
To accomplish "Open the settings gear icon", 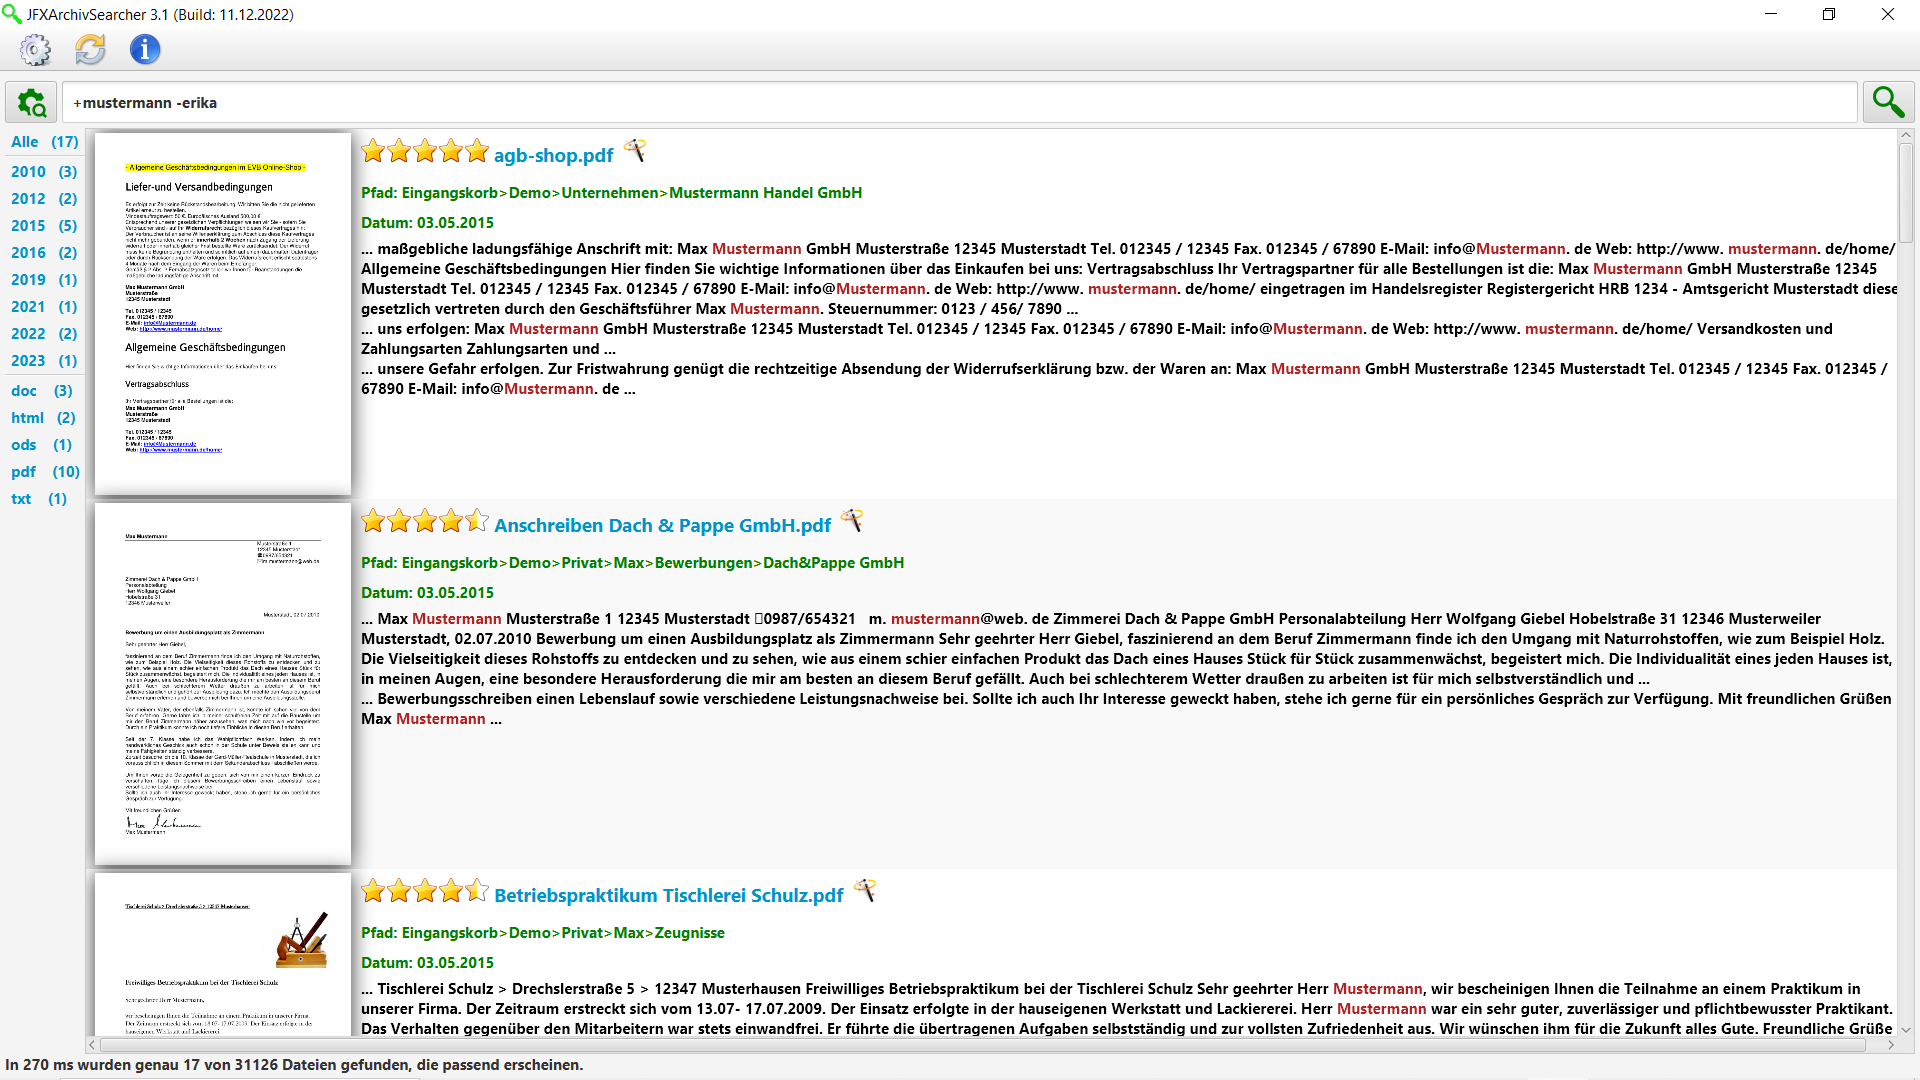I will [35, 49].
